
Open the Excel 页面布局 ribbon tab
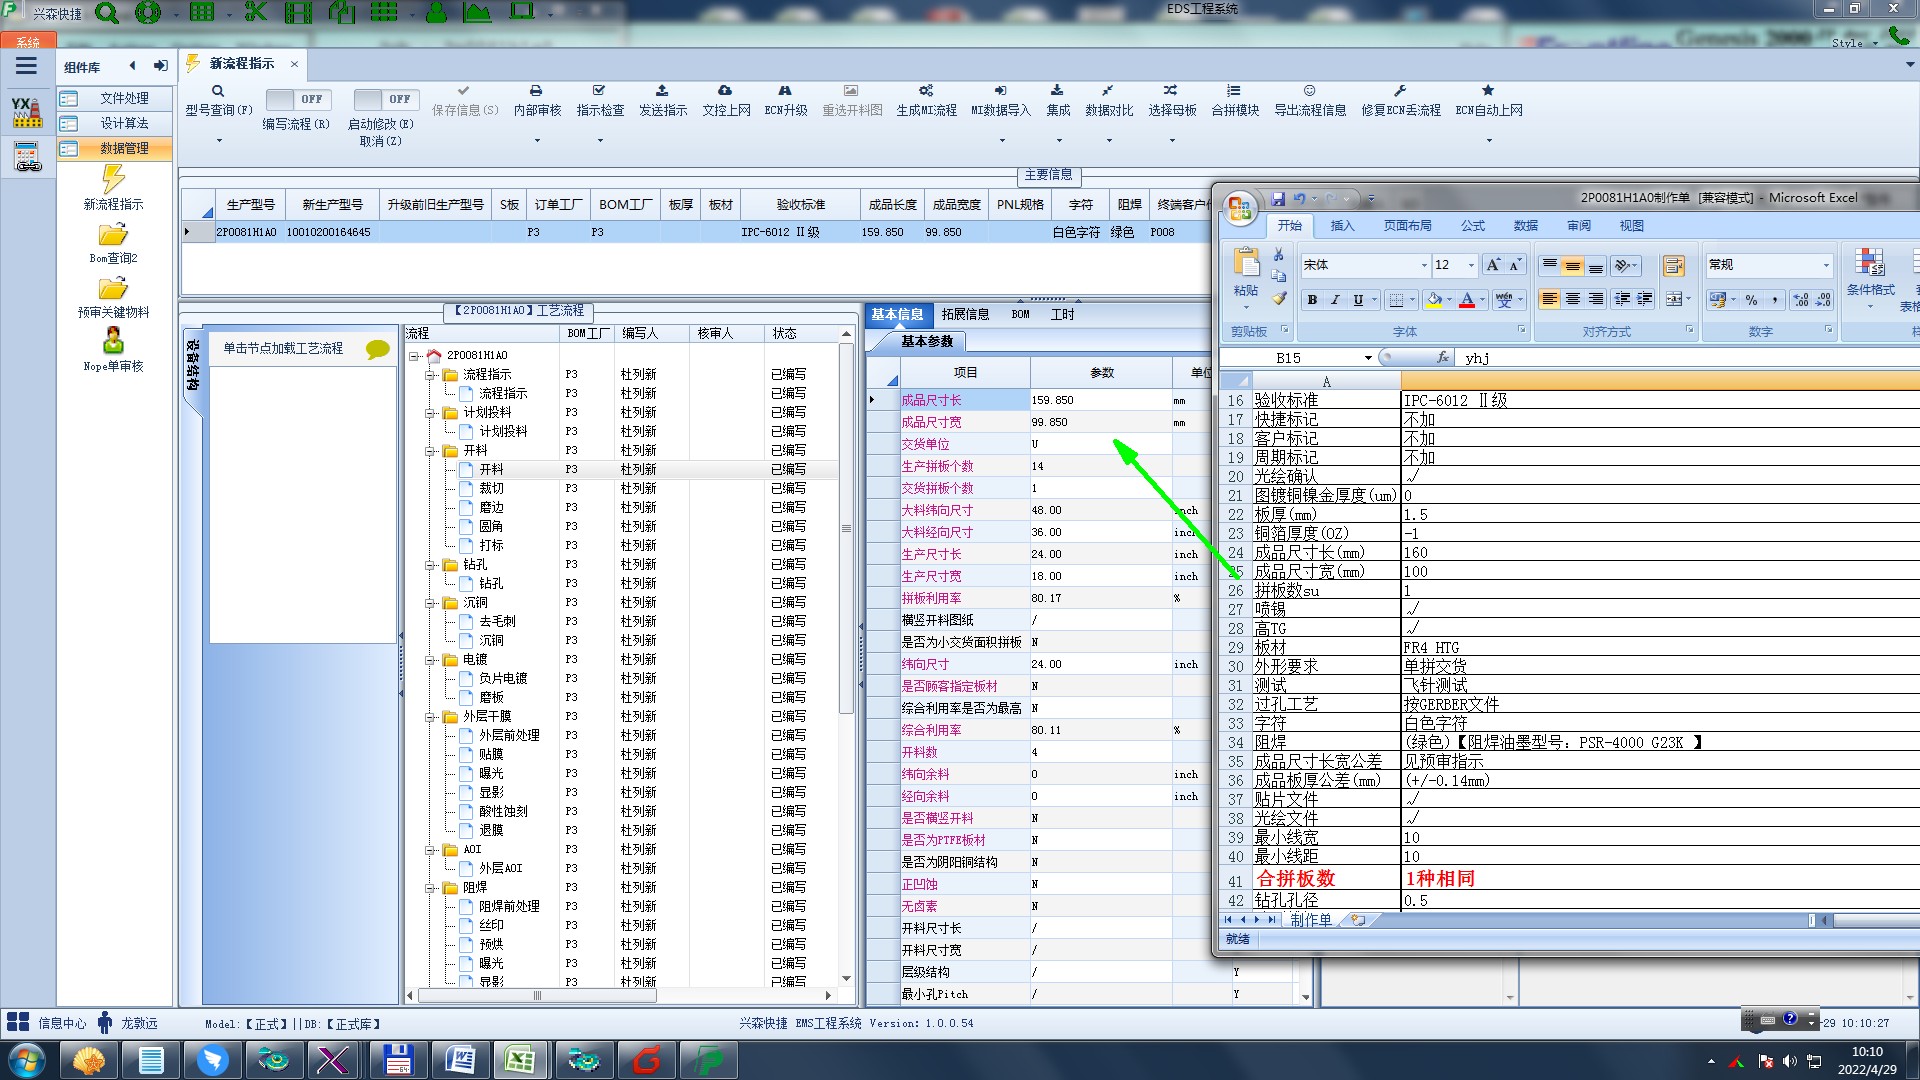pyautogui.click(x=1407, y=226)
